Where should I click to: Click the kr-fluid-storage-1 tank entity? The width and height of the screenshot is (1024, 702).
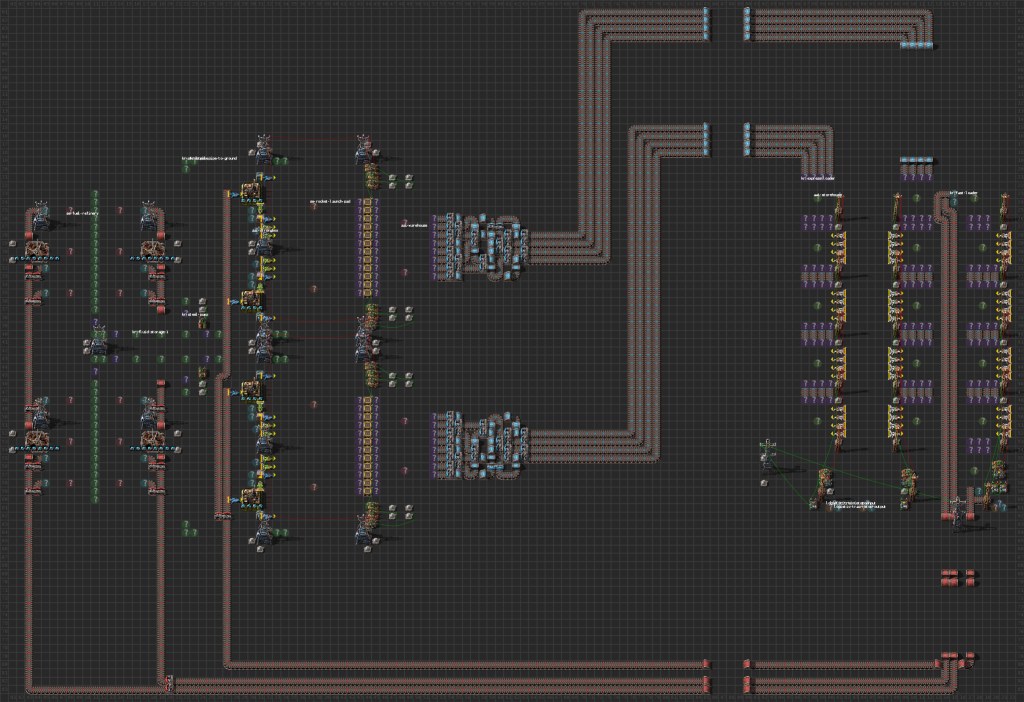tap(100, 345)
